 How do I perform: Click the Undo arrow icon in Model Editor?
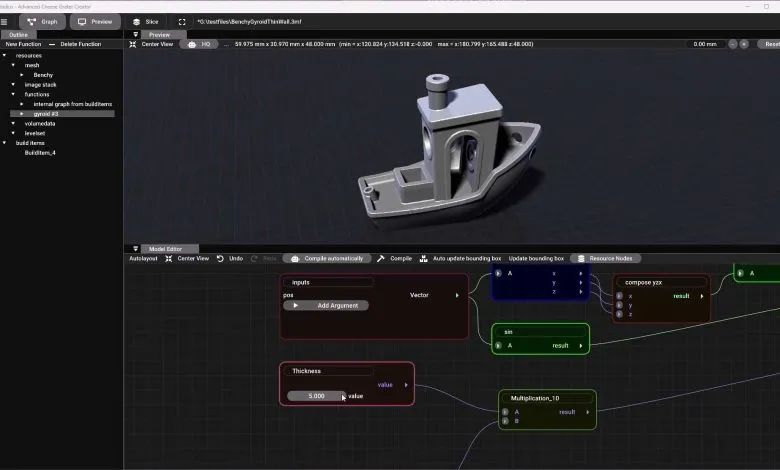[x=220, y=258]
